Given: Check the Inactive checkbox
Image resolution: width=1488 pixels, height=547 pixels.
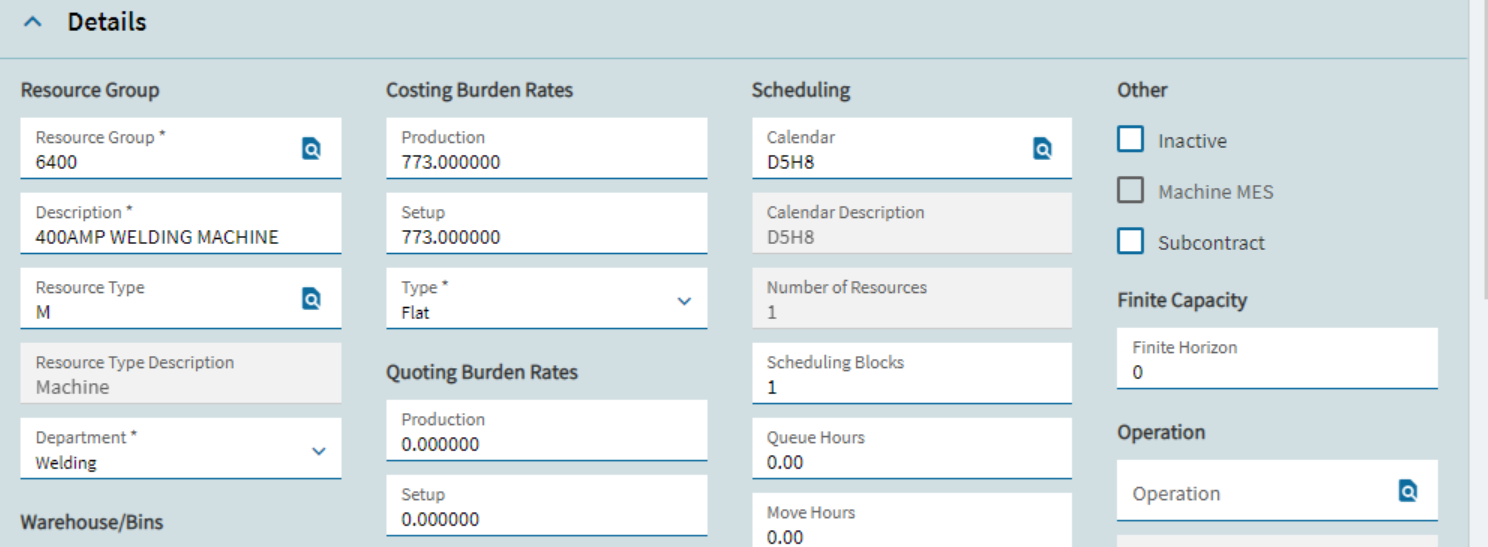Looking at the screenshot, I should pyautogui.click(x=1131, y=140).
